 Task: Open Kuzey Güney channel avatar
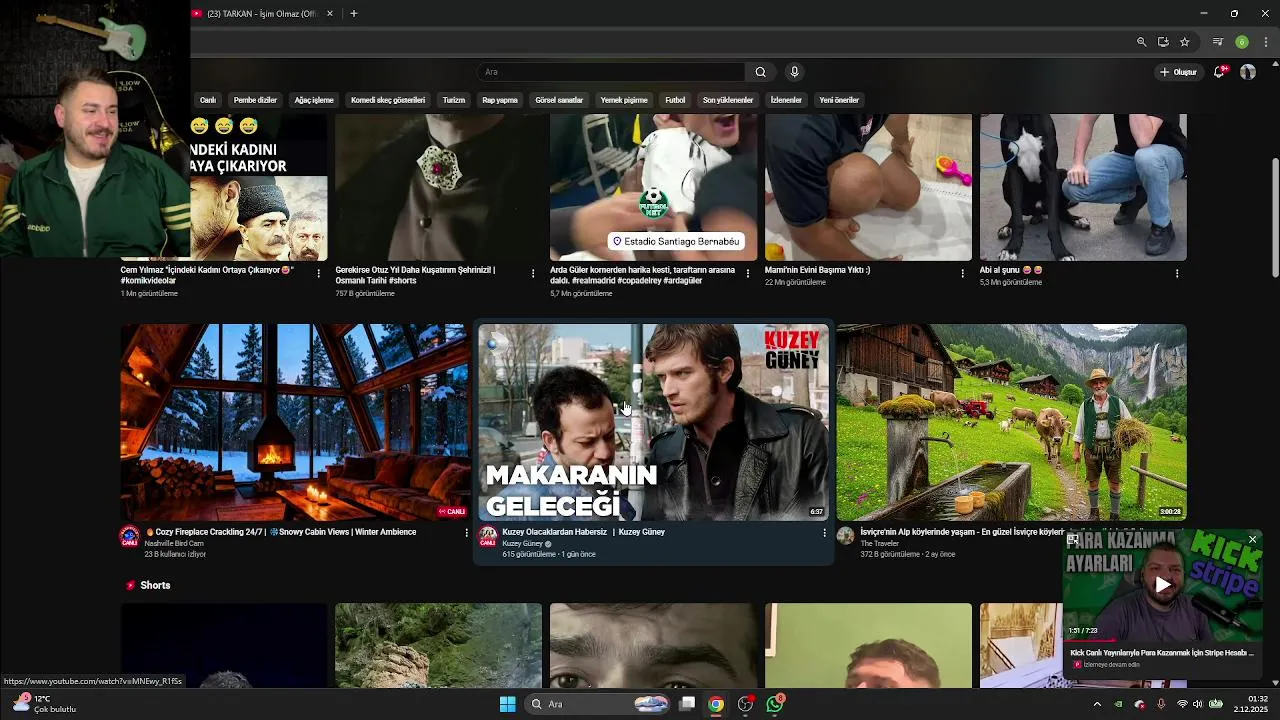pyautogui.click(x=488, y=536)
